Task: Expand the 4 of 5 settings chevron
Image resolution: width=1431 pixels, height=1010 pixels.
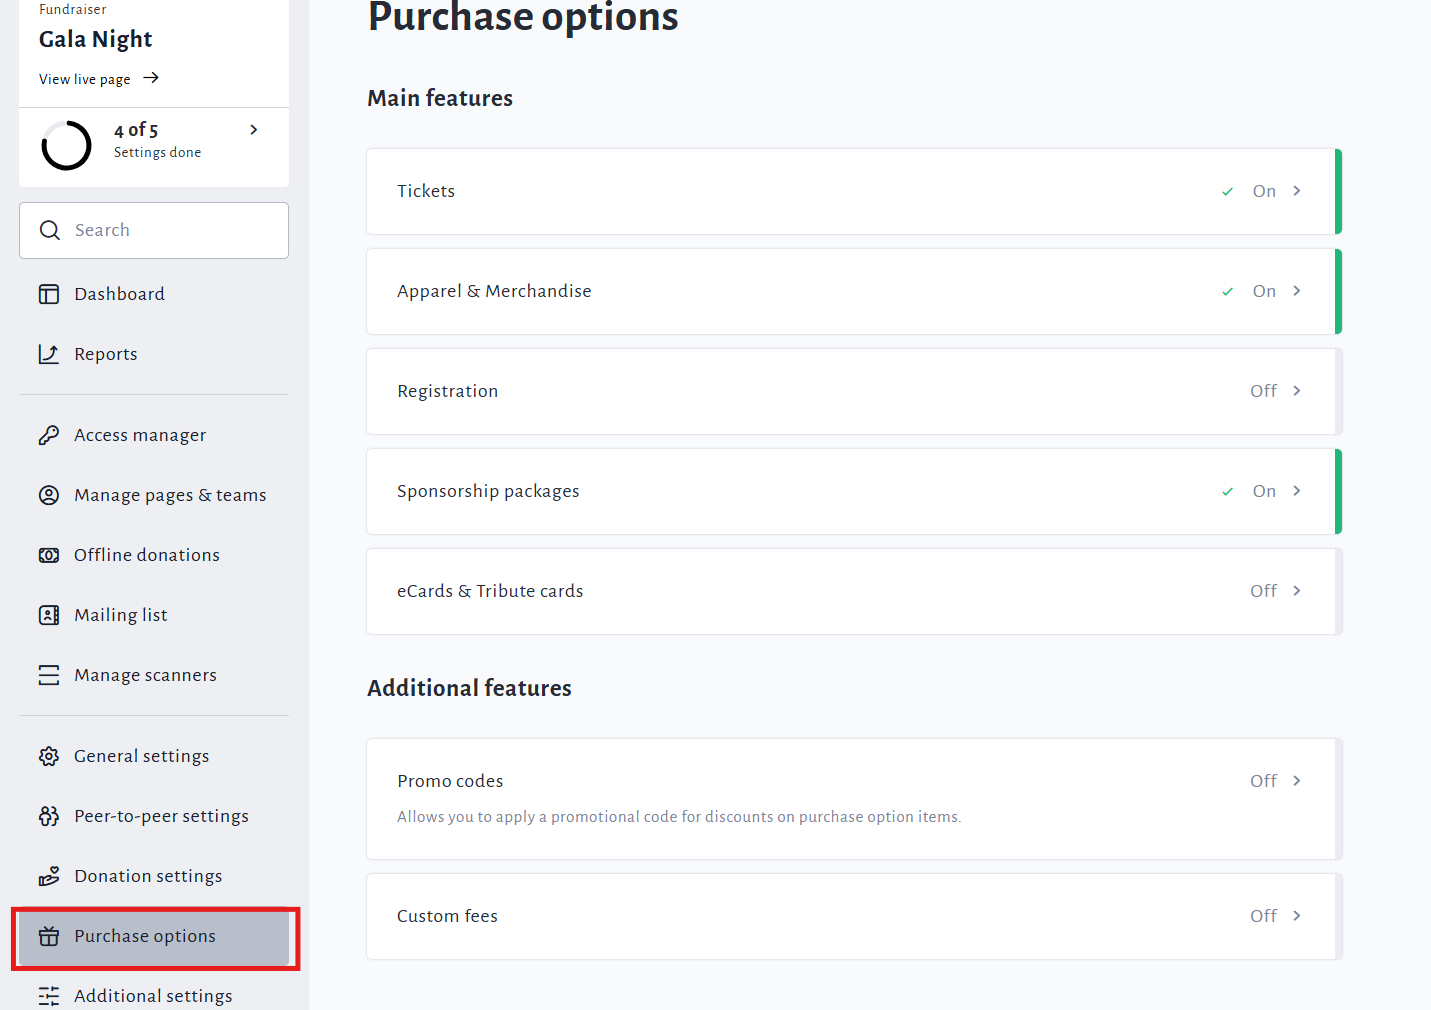Action: tap(254, 130)
